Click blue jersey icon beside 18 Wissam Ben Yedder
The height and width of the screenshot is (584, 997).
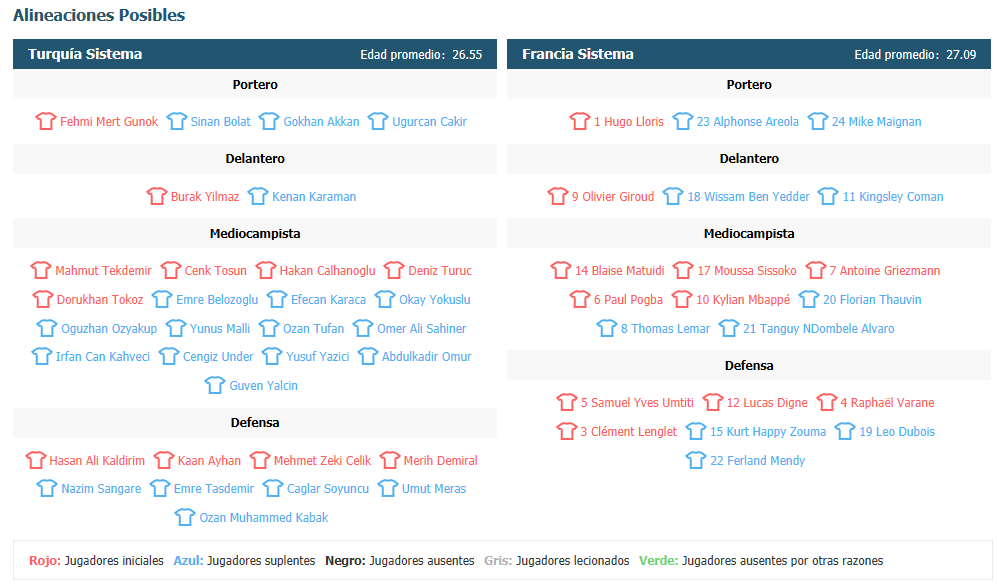coord(673,196)
